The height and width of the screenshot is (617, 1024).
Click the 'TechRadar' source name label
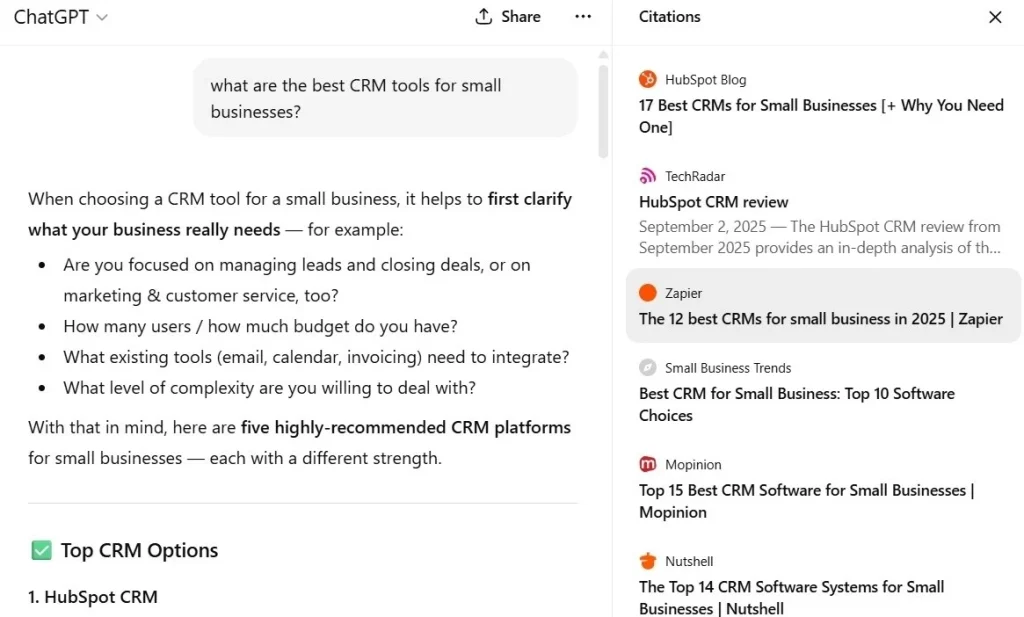click(x=695, y=176)
